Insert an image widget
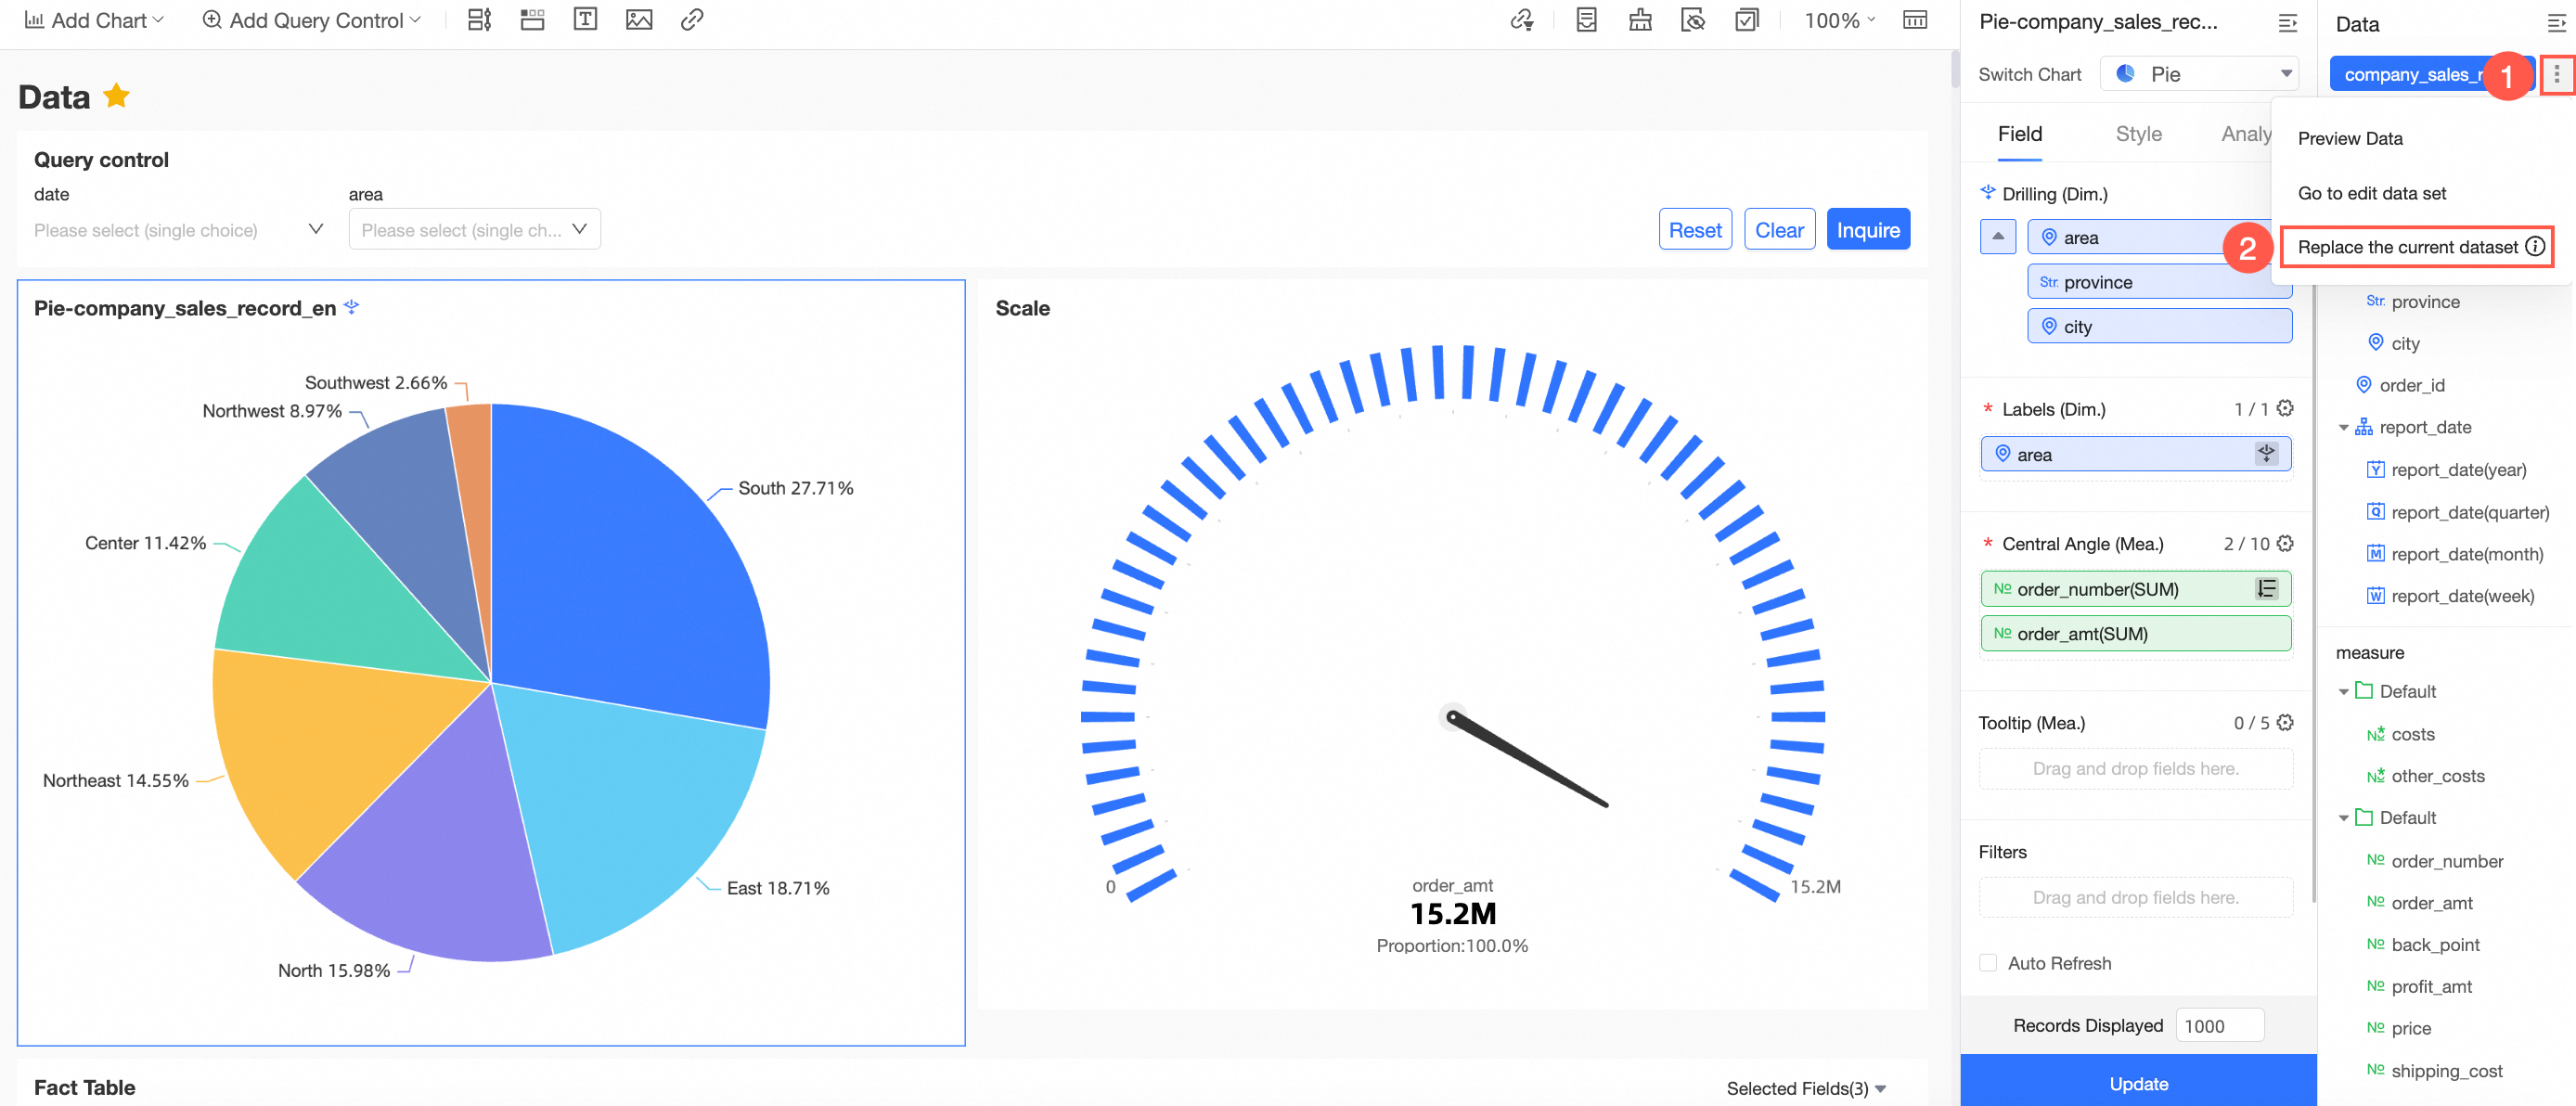The width and height of the screenshot is (2576, 1106). coord(639,20)
